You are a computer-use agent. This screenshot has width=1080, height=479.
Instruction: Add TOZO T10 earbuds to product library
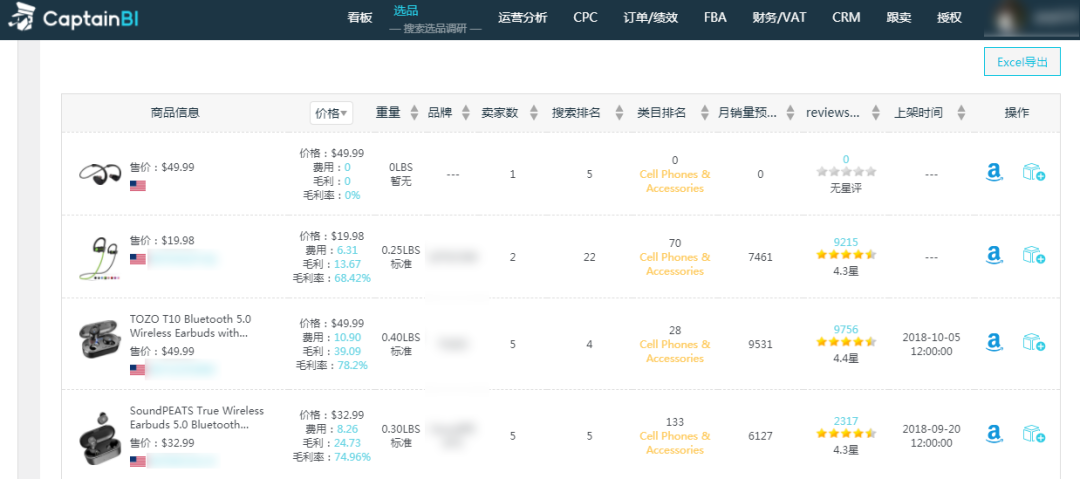pyautogui.click(x=1033, y=343)
